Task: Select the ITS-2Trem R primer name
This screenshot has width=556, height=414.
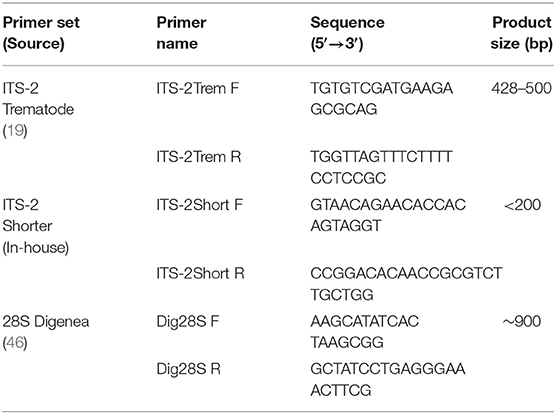Action: 199,157
